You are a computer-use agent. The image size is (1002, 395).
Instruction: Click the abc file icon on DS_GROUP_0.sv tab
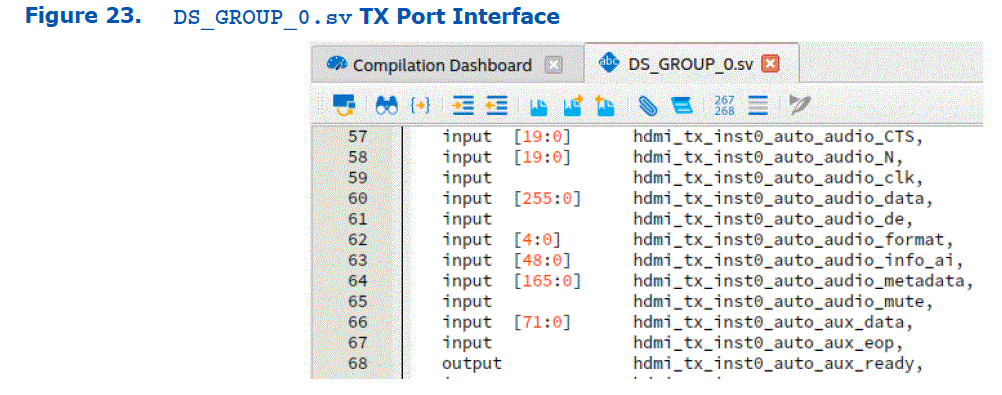[x=609, y=63]
